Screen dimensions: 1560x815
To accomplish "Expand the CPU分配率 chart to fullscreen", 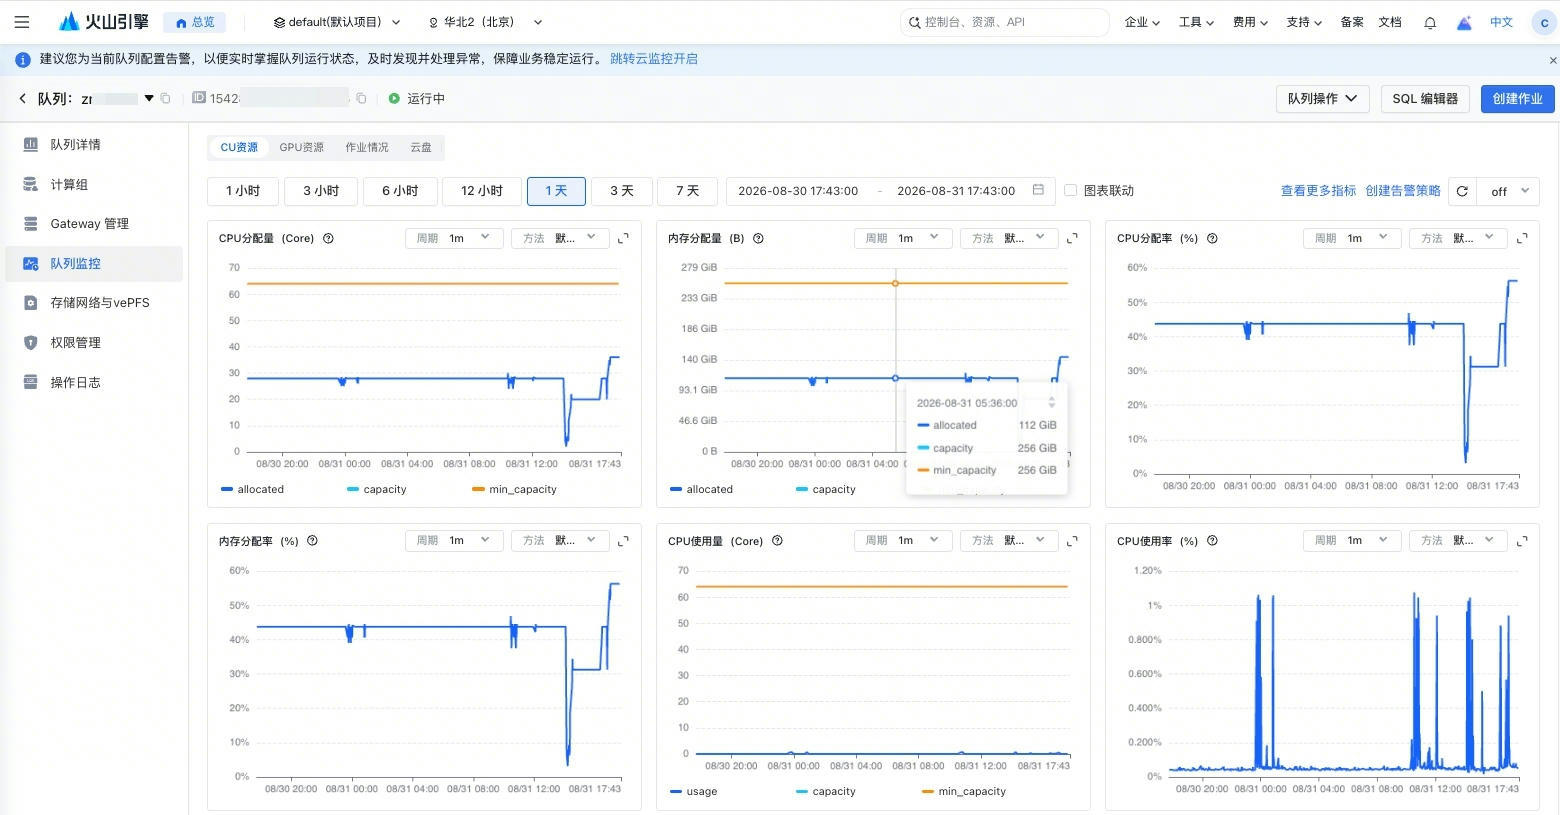I will pyautogui.click(x=1522, y=238).
